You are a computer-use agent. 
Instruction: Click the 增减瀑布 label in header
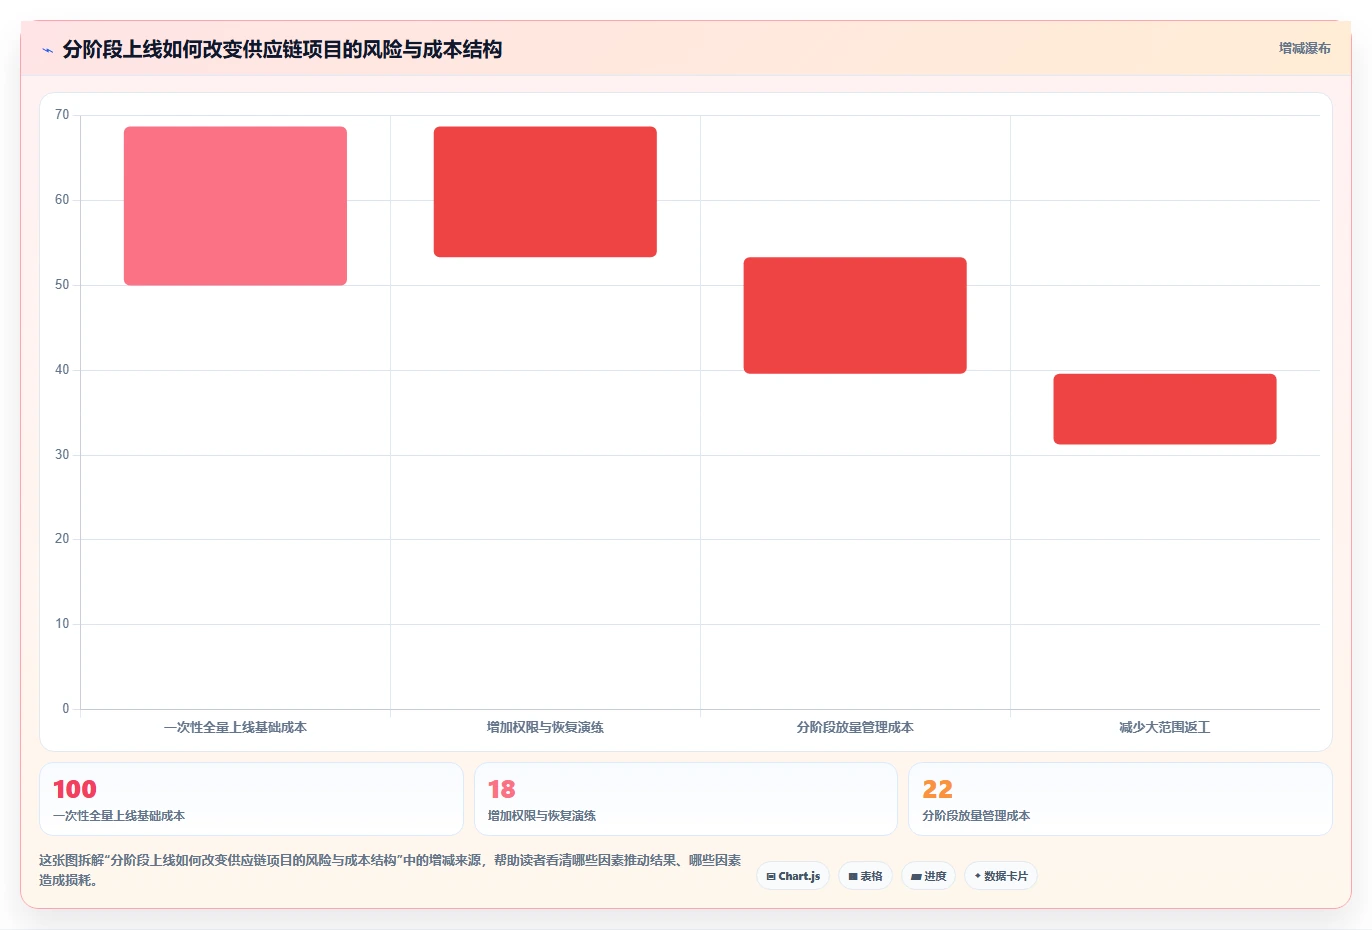(x=1304, y=48)
